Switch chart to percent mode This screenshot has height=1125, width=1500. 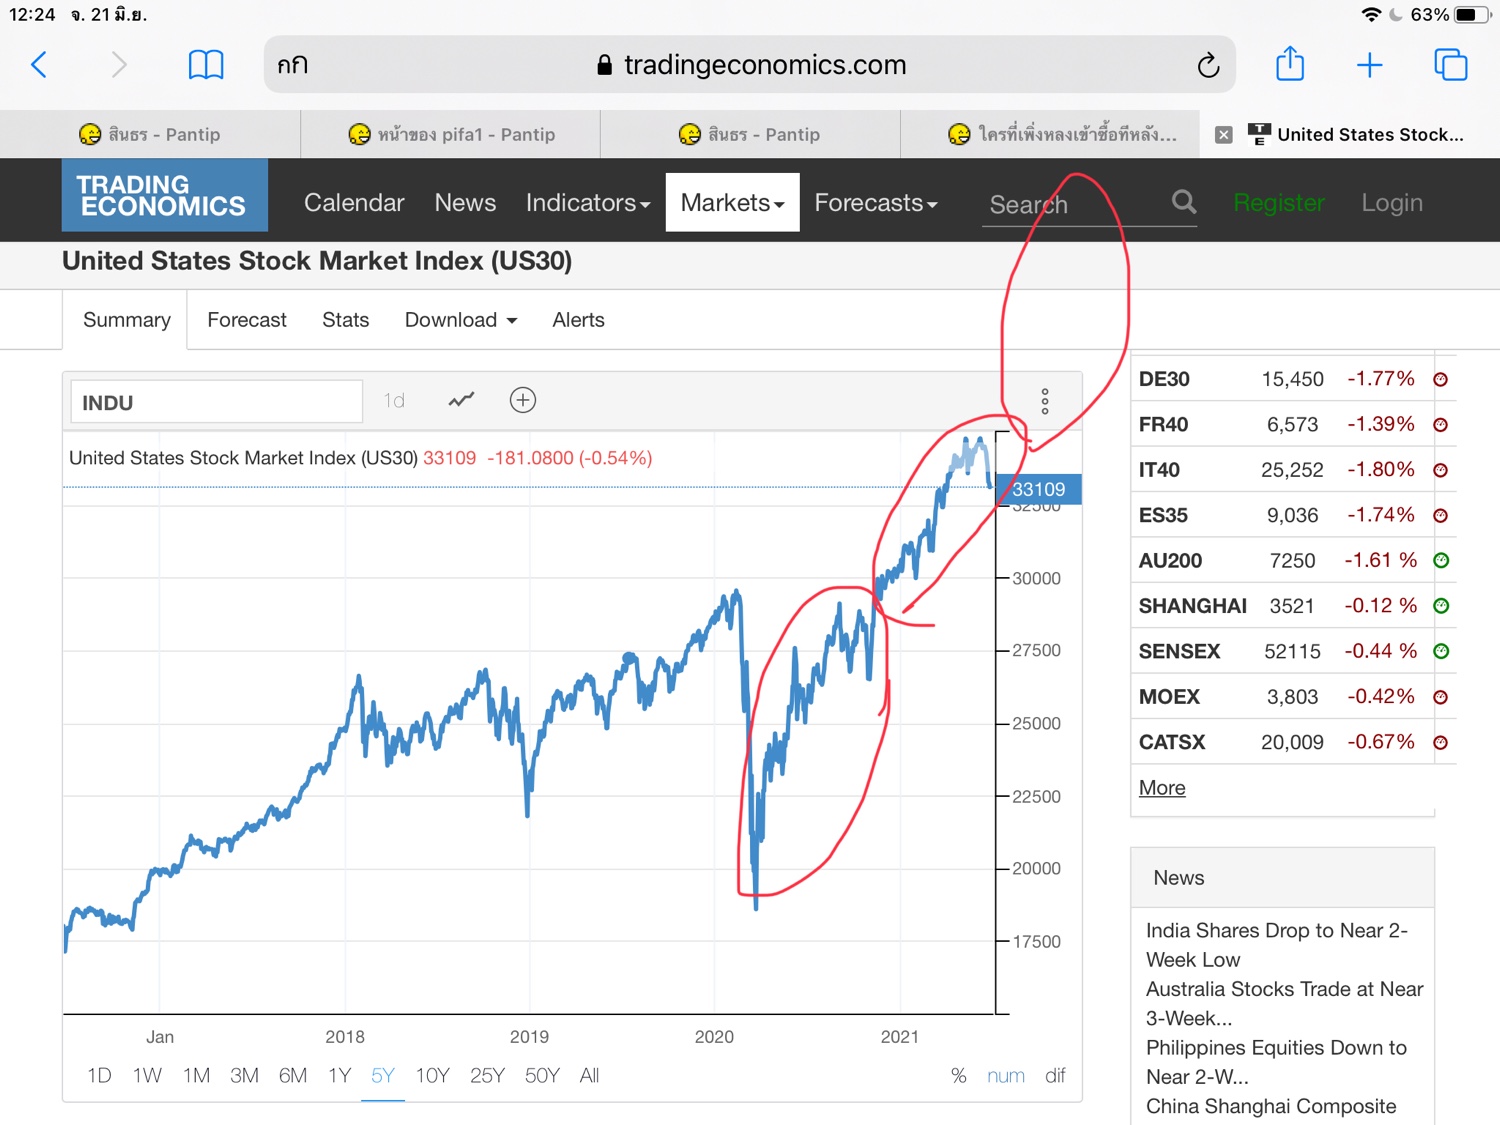pos(958,1076)
